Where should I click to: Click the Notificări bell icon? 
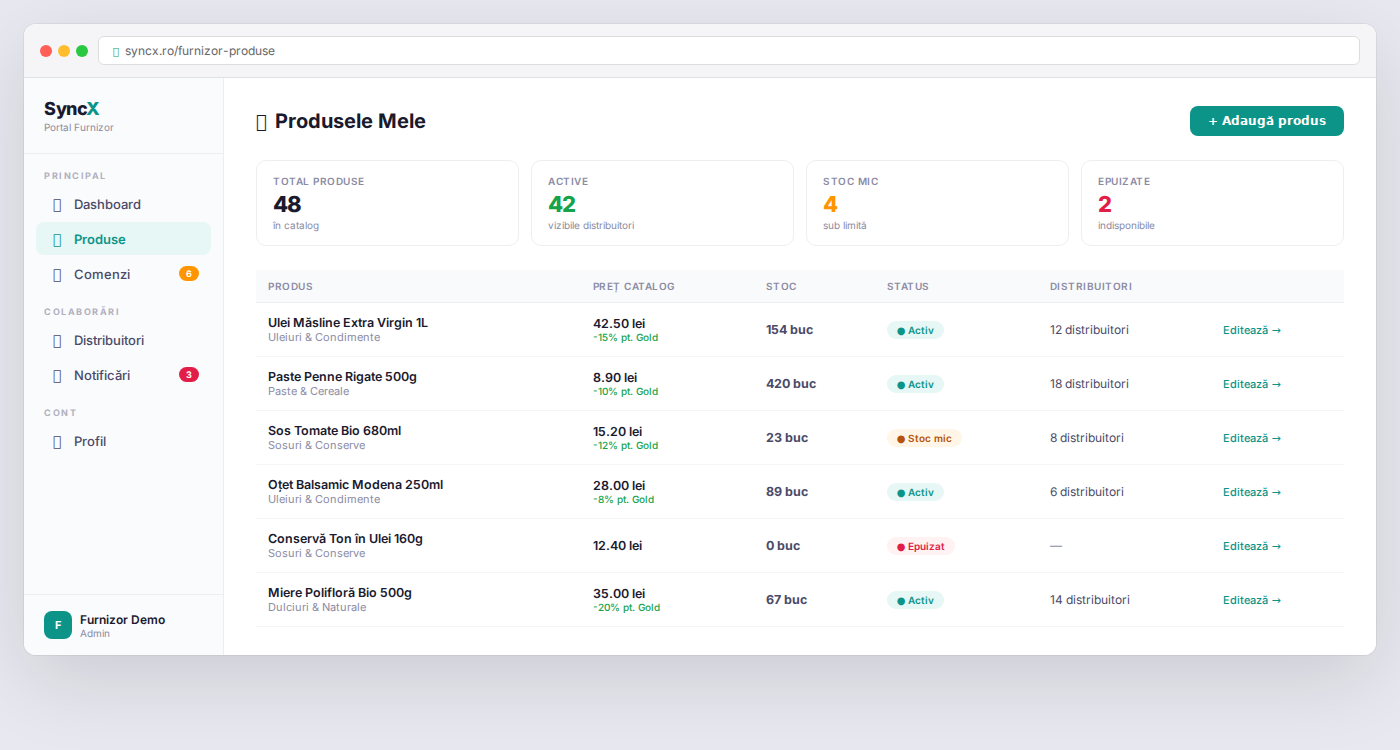click(x=57, y=376)
